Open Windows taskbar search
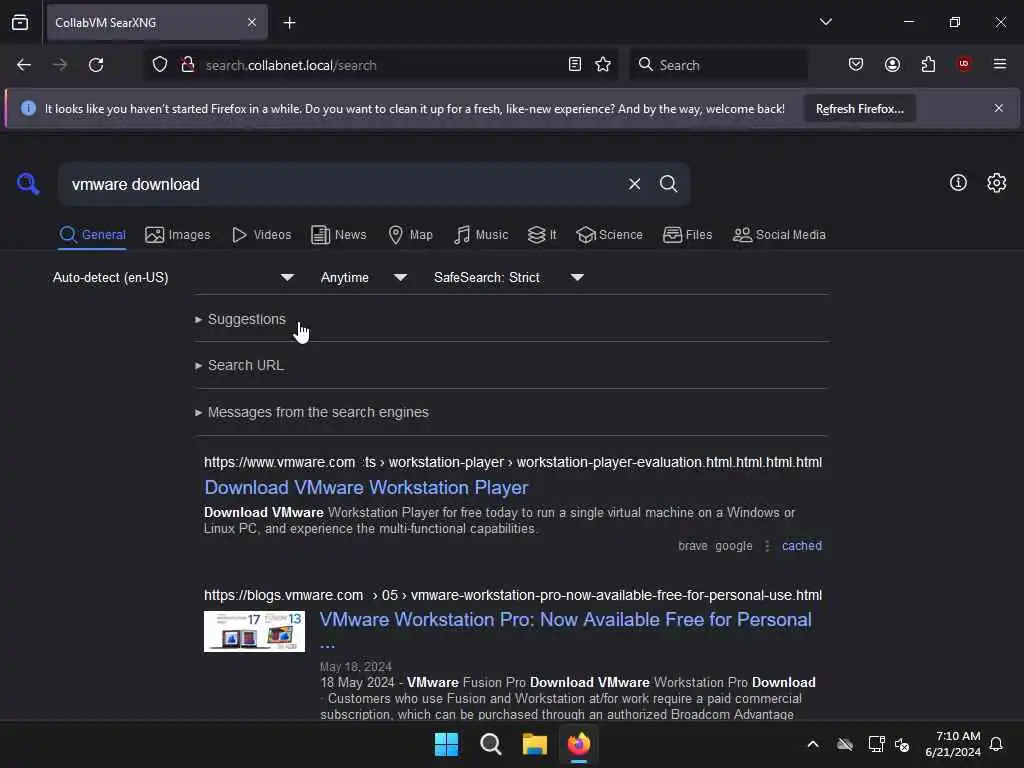 pyautogui.click(x=490, y=744)
